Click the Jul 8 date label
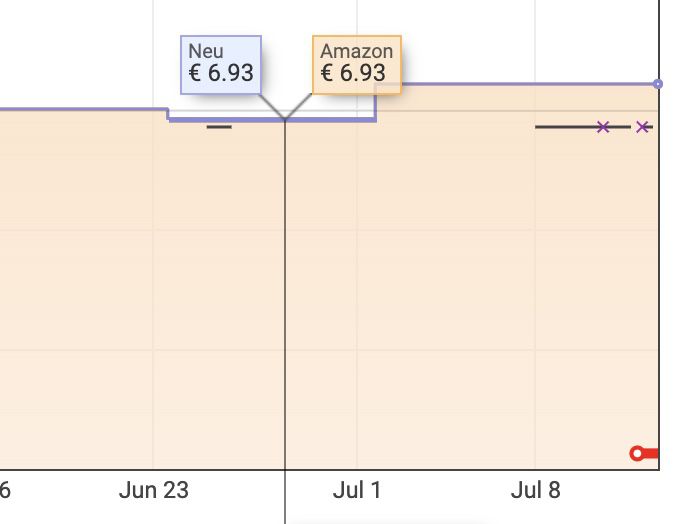678x524 pixels. pyautogui.click(x=535, y=490)
